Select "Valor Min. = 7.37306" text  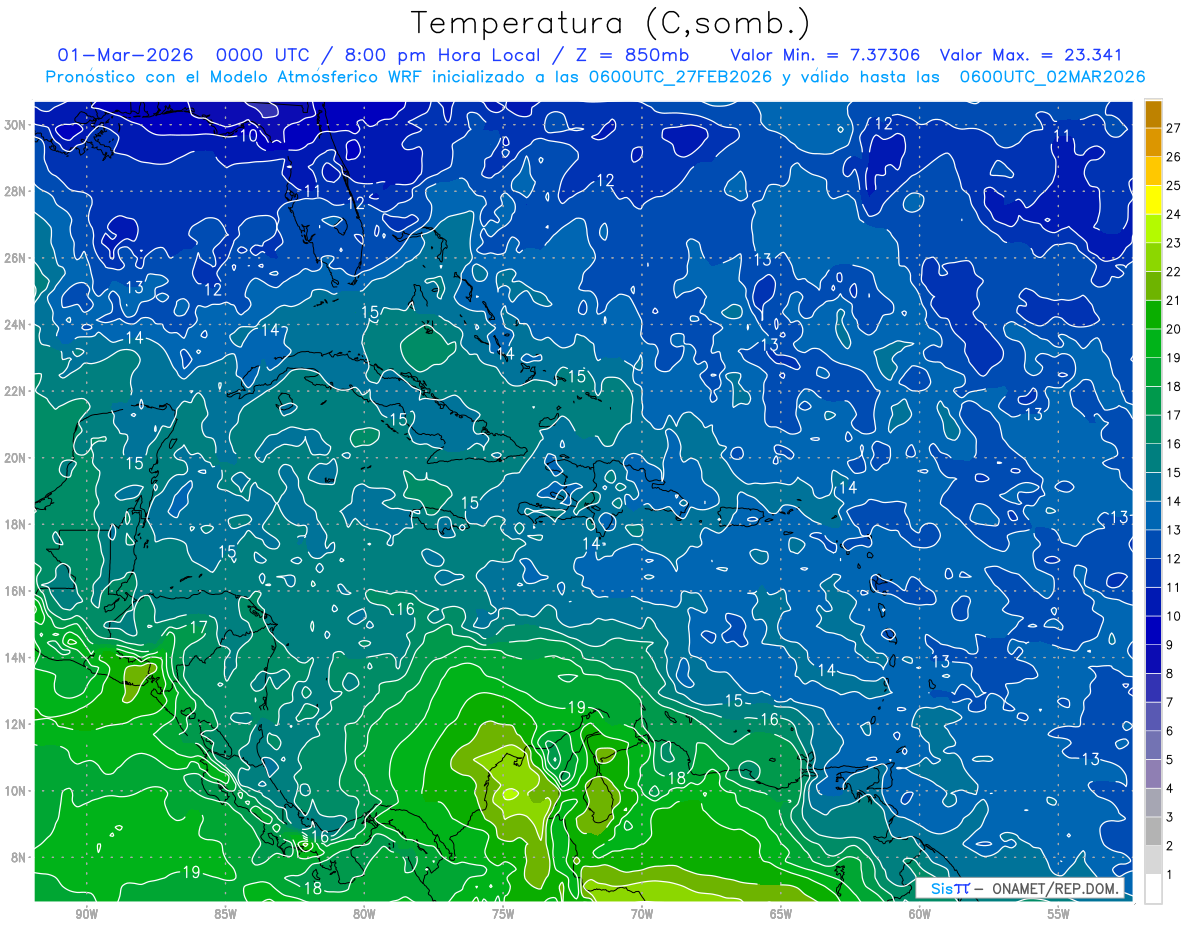(825, 55)
